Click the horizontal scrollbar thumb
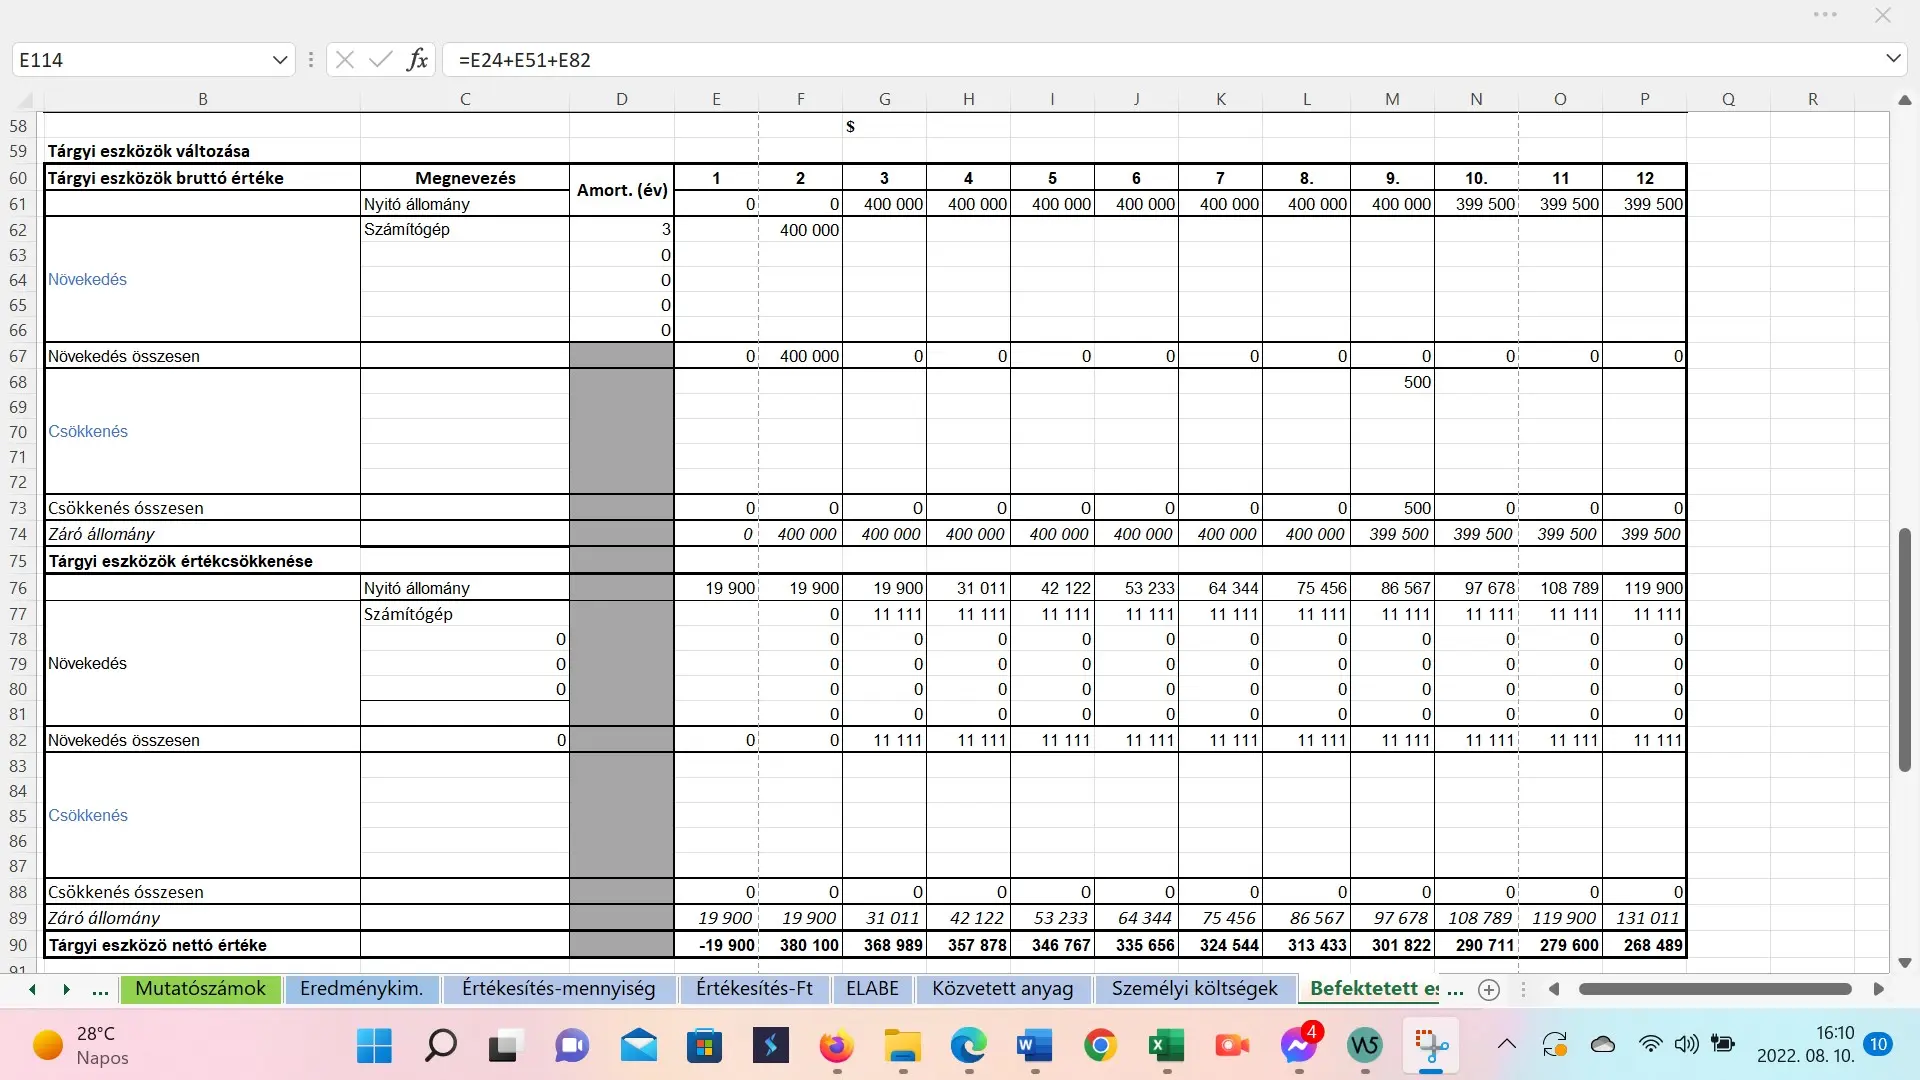1920x1080 pixels. click(1714, 989)
